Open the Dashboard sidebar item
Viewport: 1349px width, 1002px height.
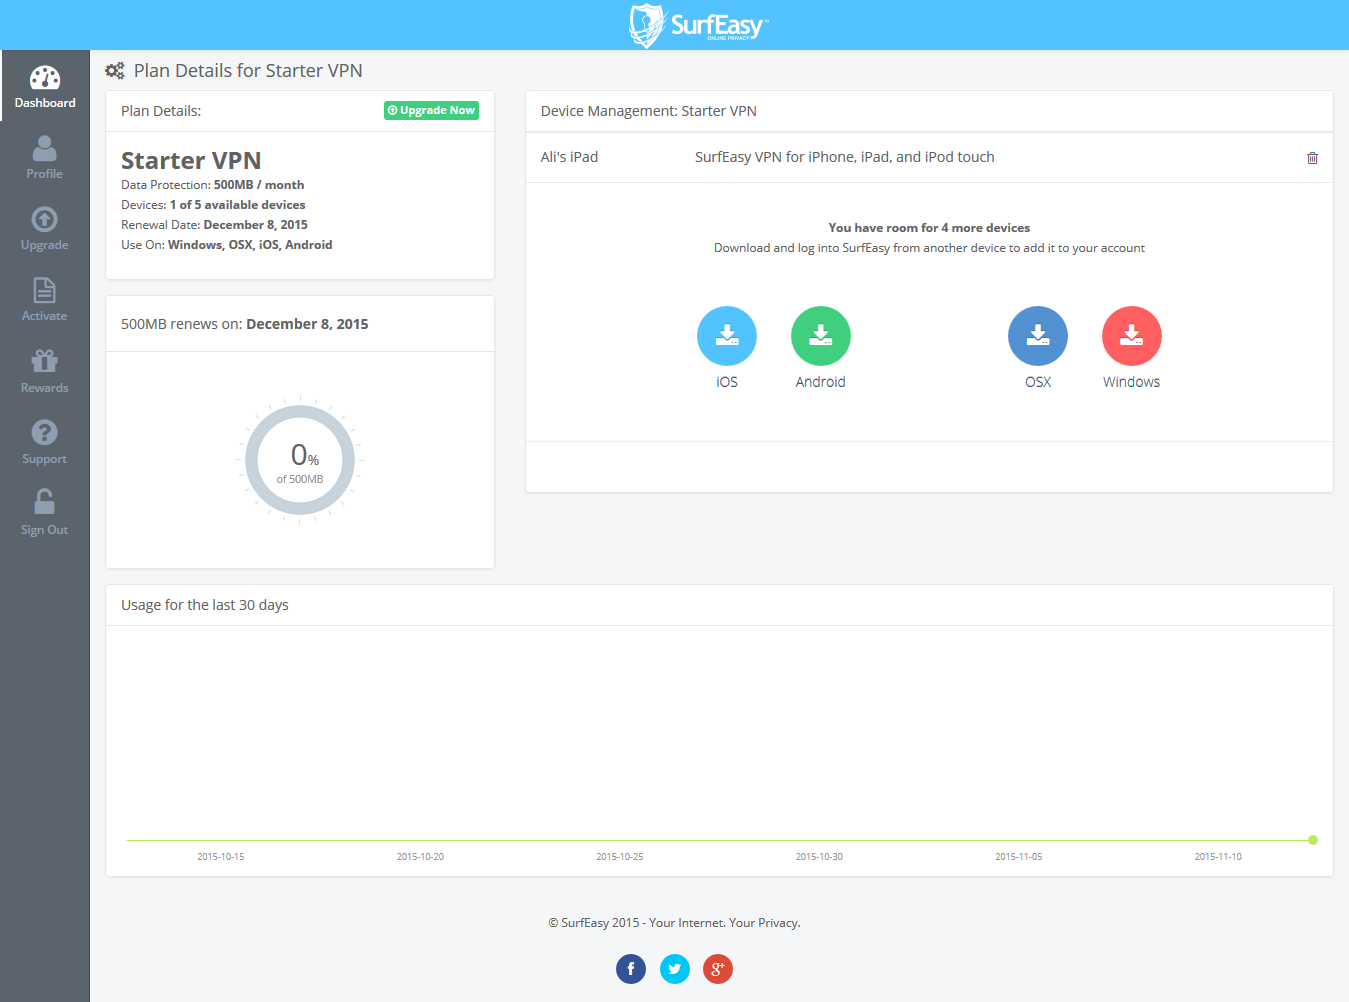click(x=45, y=86)
